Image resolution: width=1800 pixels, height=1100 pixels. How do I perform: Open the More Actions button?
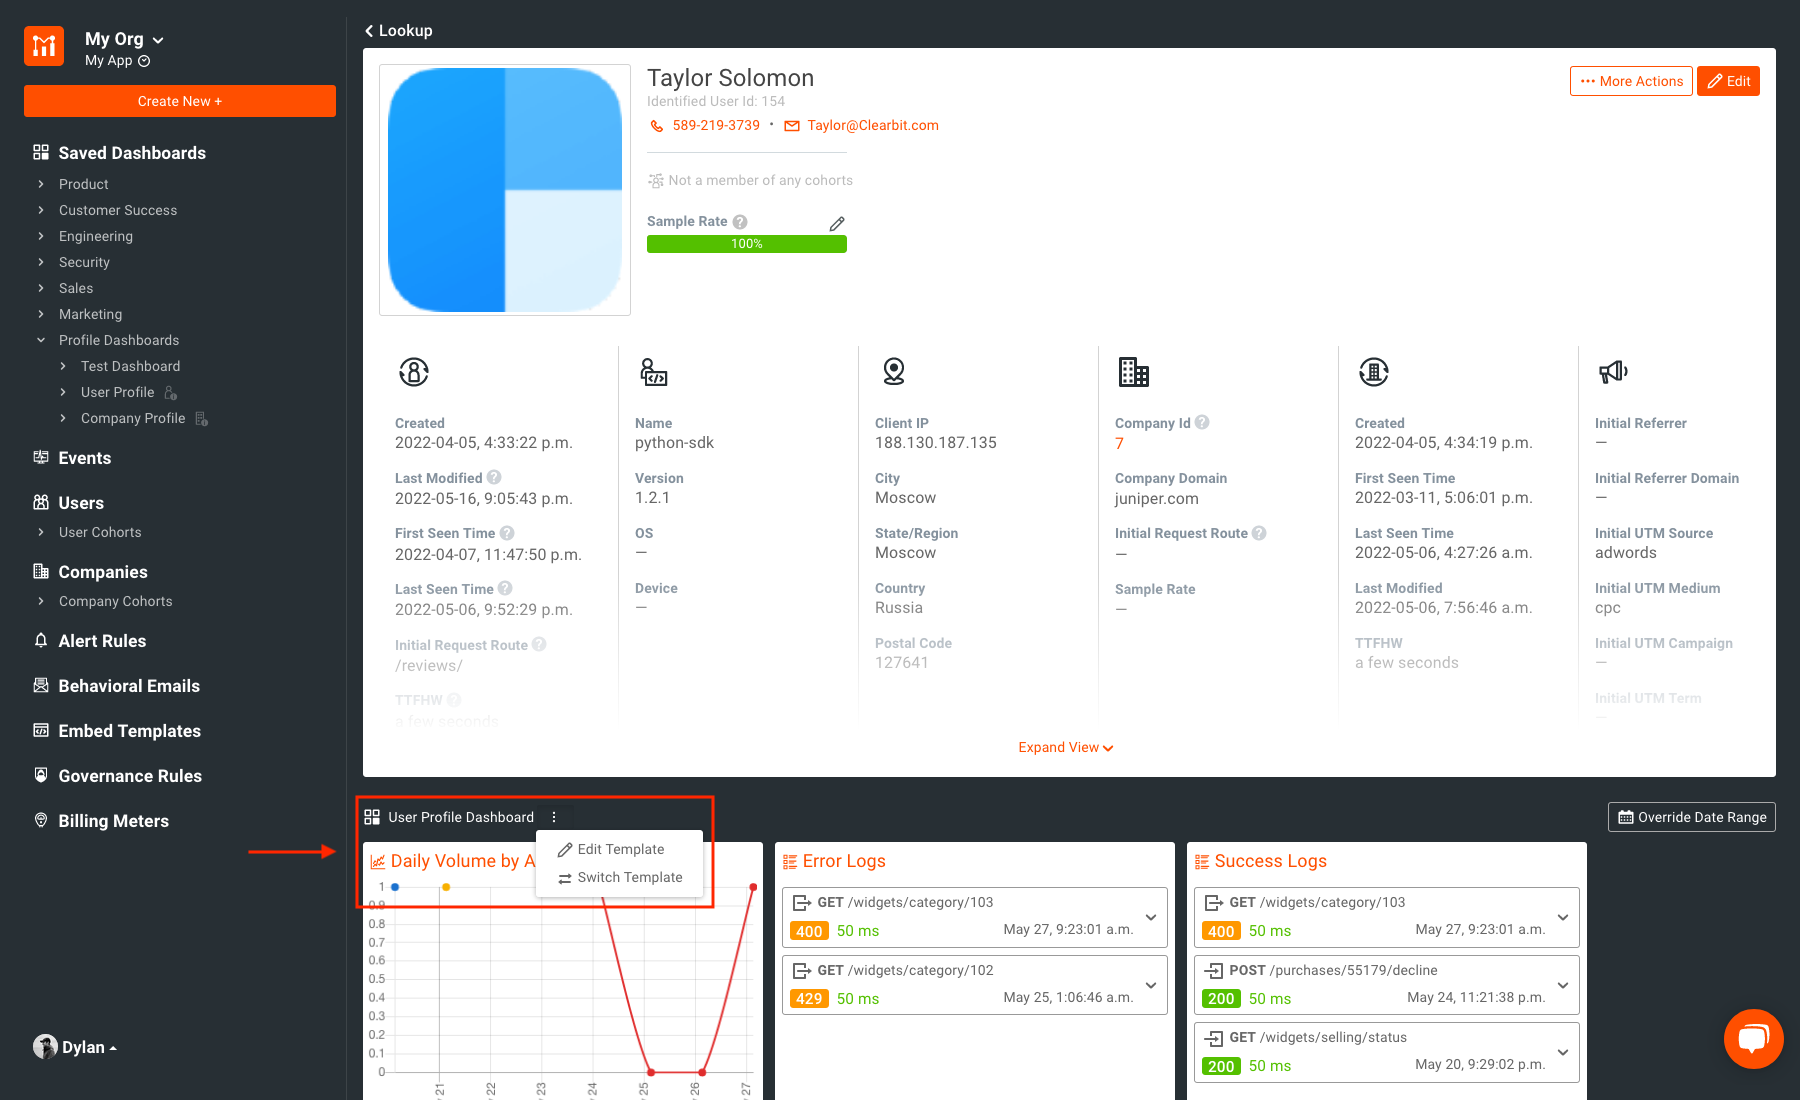coord(1630,81)
